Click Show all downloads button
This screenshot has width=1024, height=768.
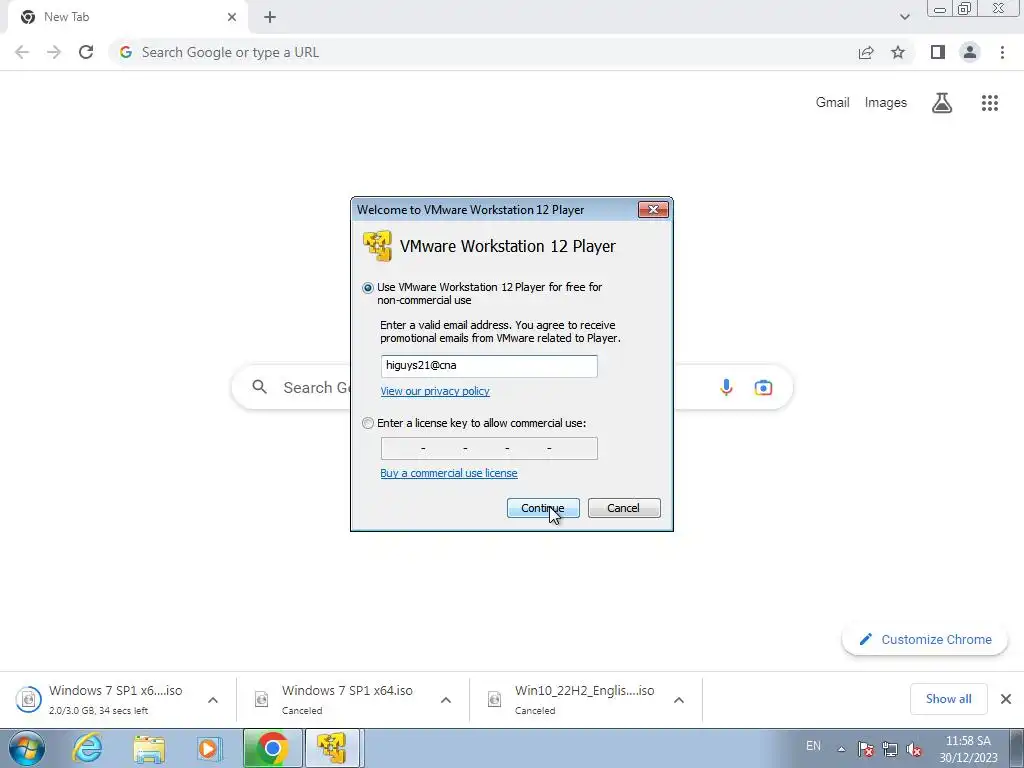tap(948, 699)
